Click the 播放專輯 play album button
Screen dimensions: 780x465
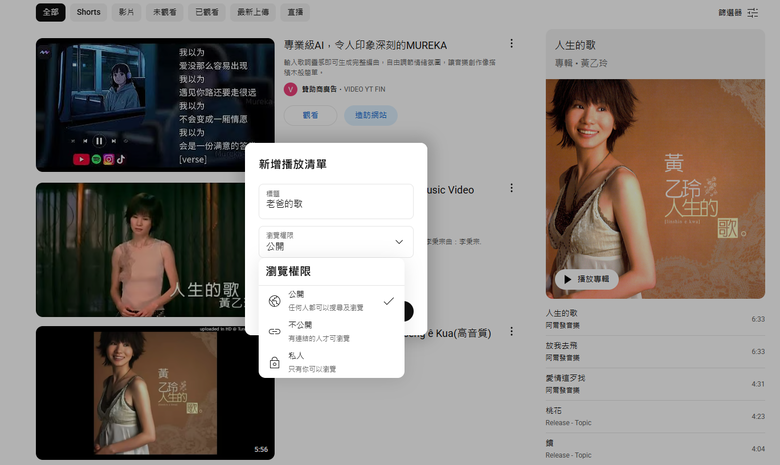(586, 279)
